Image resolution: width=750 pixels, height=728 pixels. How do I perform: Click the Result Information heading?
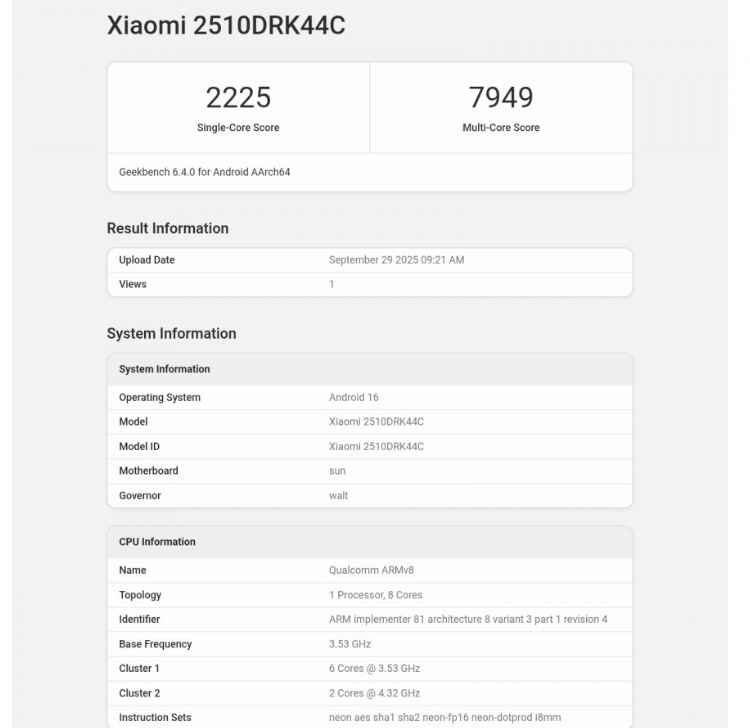point(168,228)
